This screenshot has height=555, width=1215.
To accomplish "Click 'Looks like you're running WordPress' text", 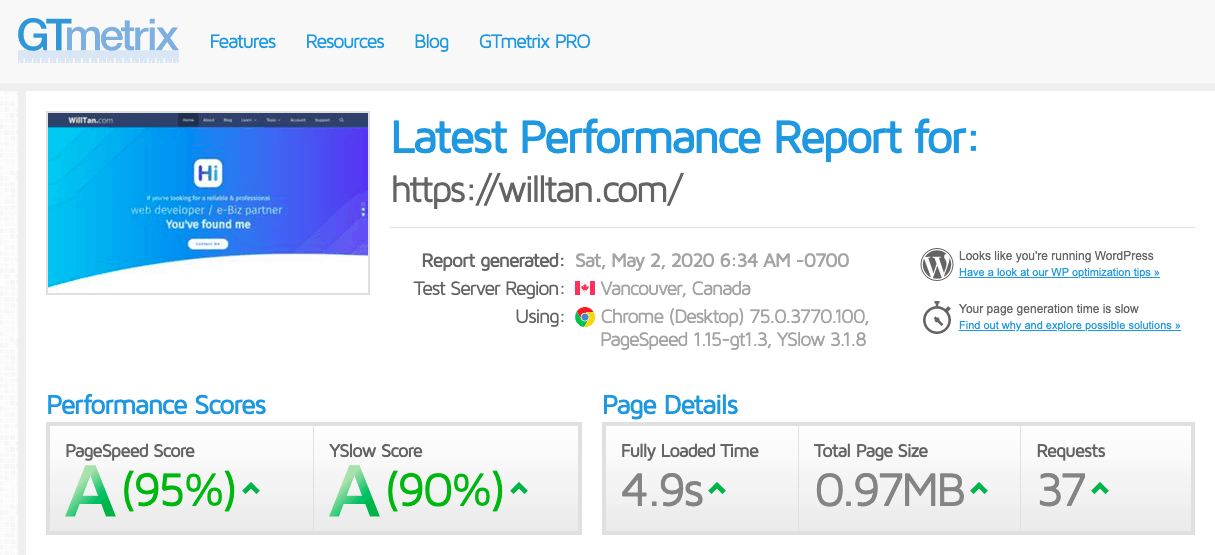I will click(x=1056, y=256).
